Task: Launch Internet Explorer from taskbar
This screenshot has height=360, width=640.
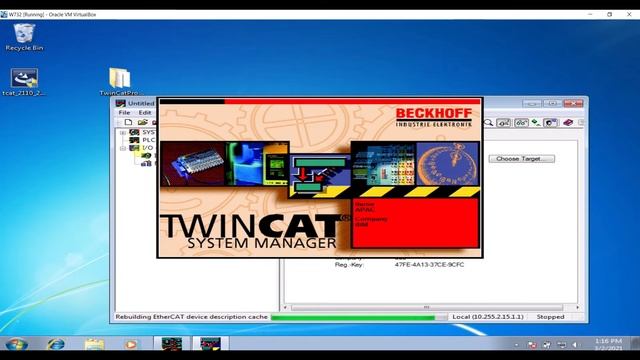Action: (x=56, y=344)
